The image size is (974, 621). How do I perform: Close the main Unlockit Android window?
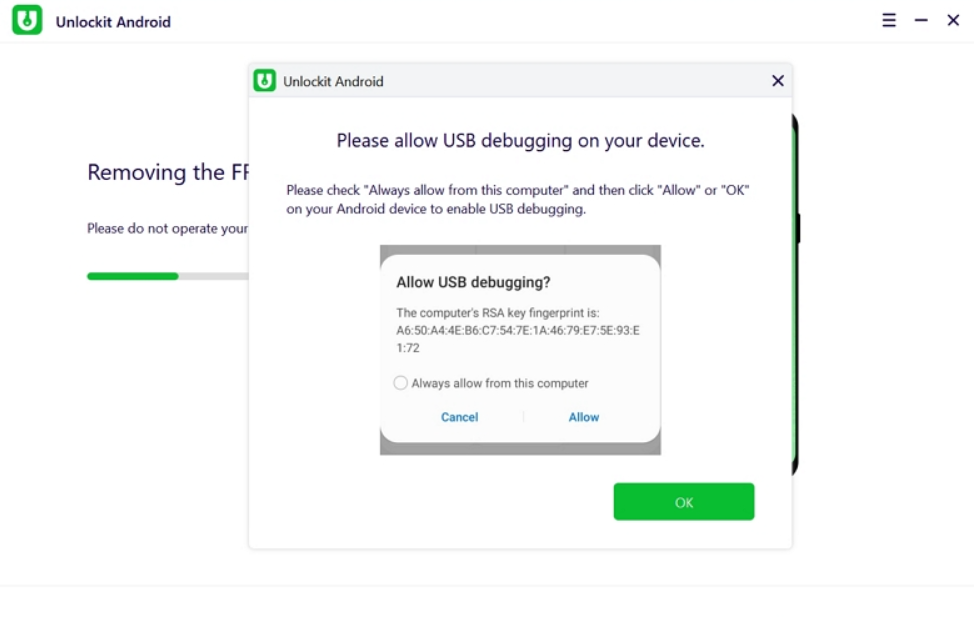[x=953, y=20]
